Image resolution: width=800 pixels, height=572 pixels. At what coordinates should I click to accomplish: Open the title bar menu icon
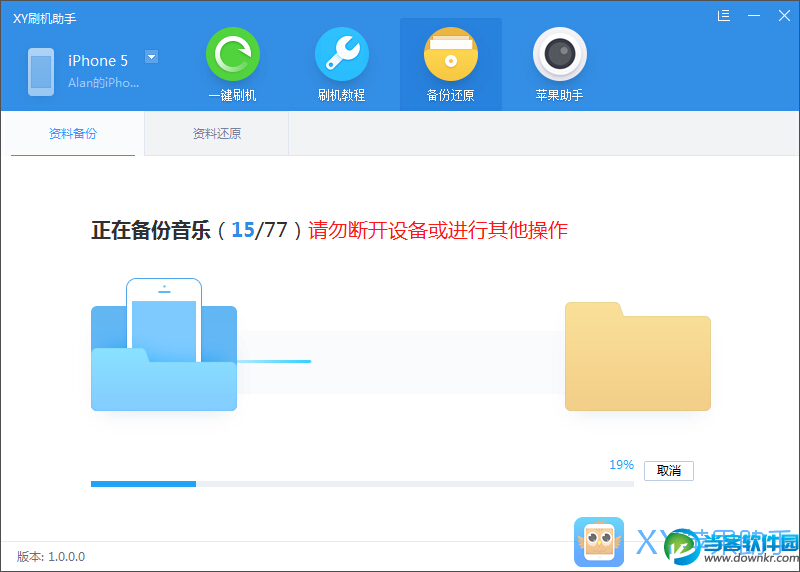click(x=723, y=16)
